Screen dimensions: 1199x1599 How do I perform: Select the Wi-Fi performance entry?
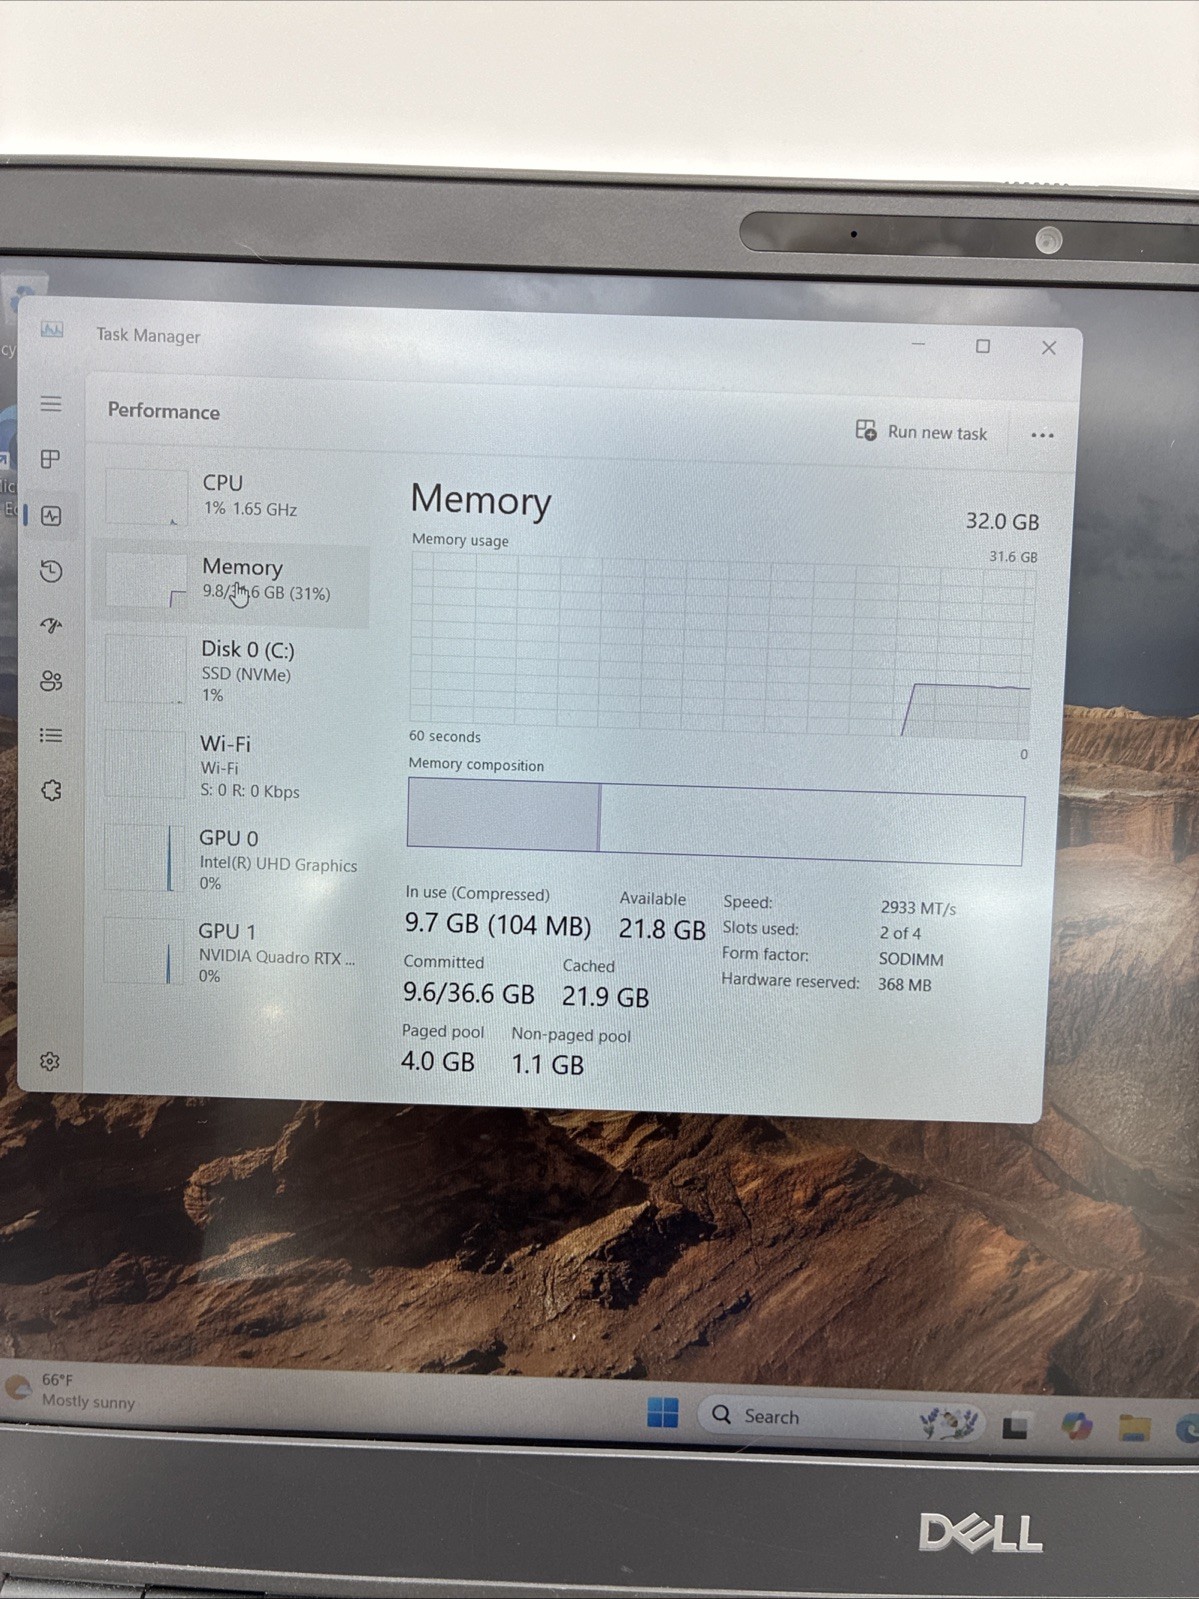232,766
